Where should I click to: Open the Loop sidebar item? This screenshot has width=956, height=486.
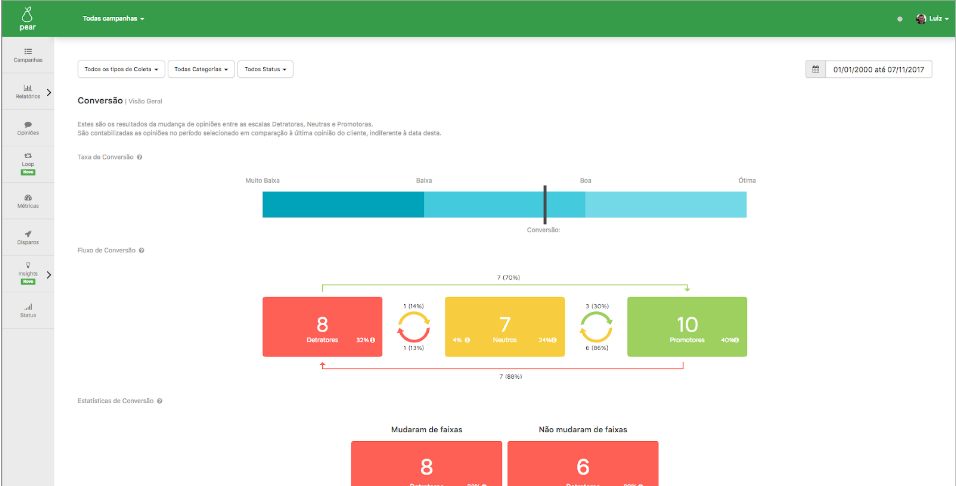tap(28, 165)
